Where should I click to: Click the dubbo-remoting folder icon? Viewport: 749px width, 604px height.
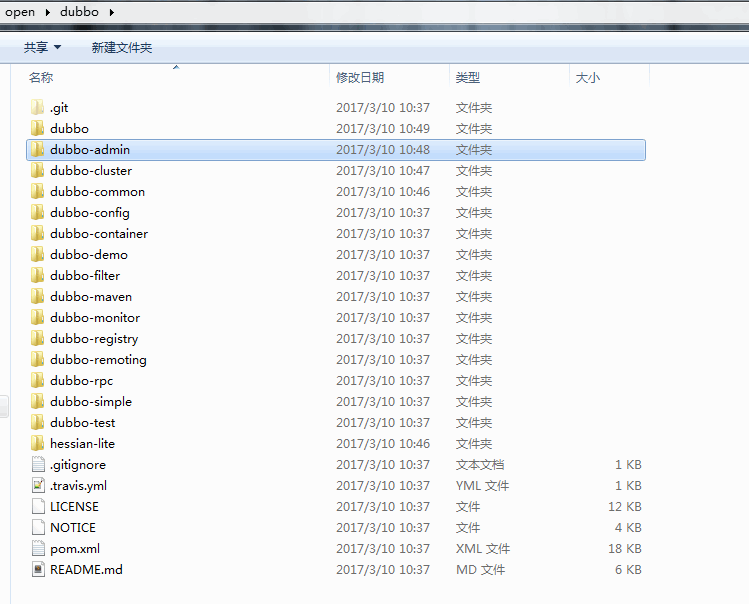click(37, 360)
